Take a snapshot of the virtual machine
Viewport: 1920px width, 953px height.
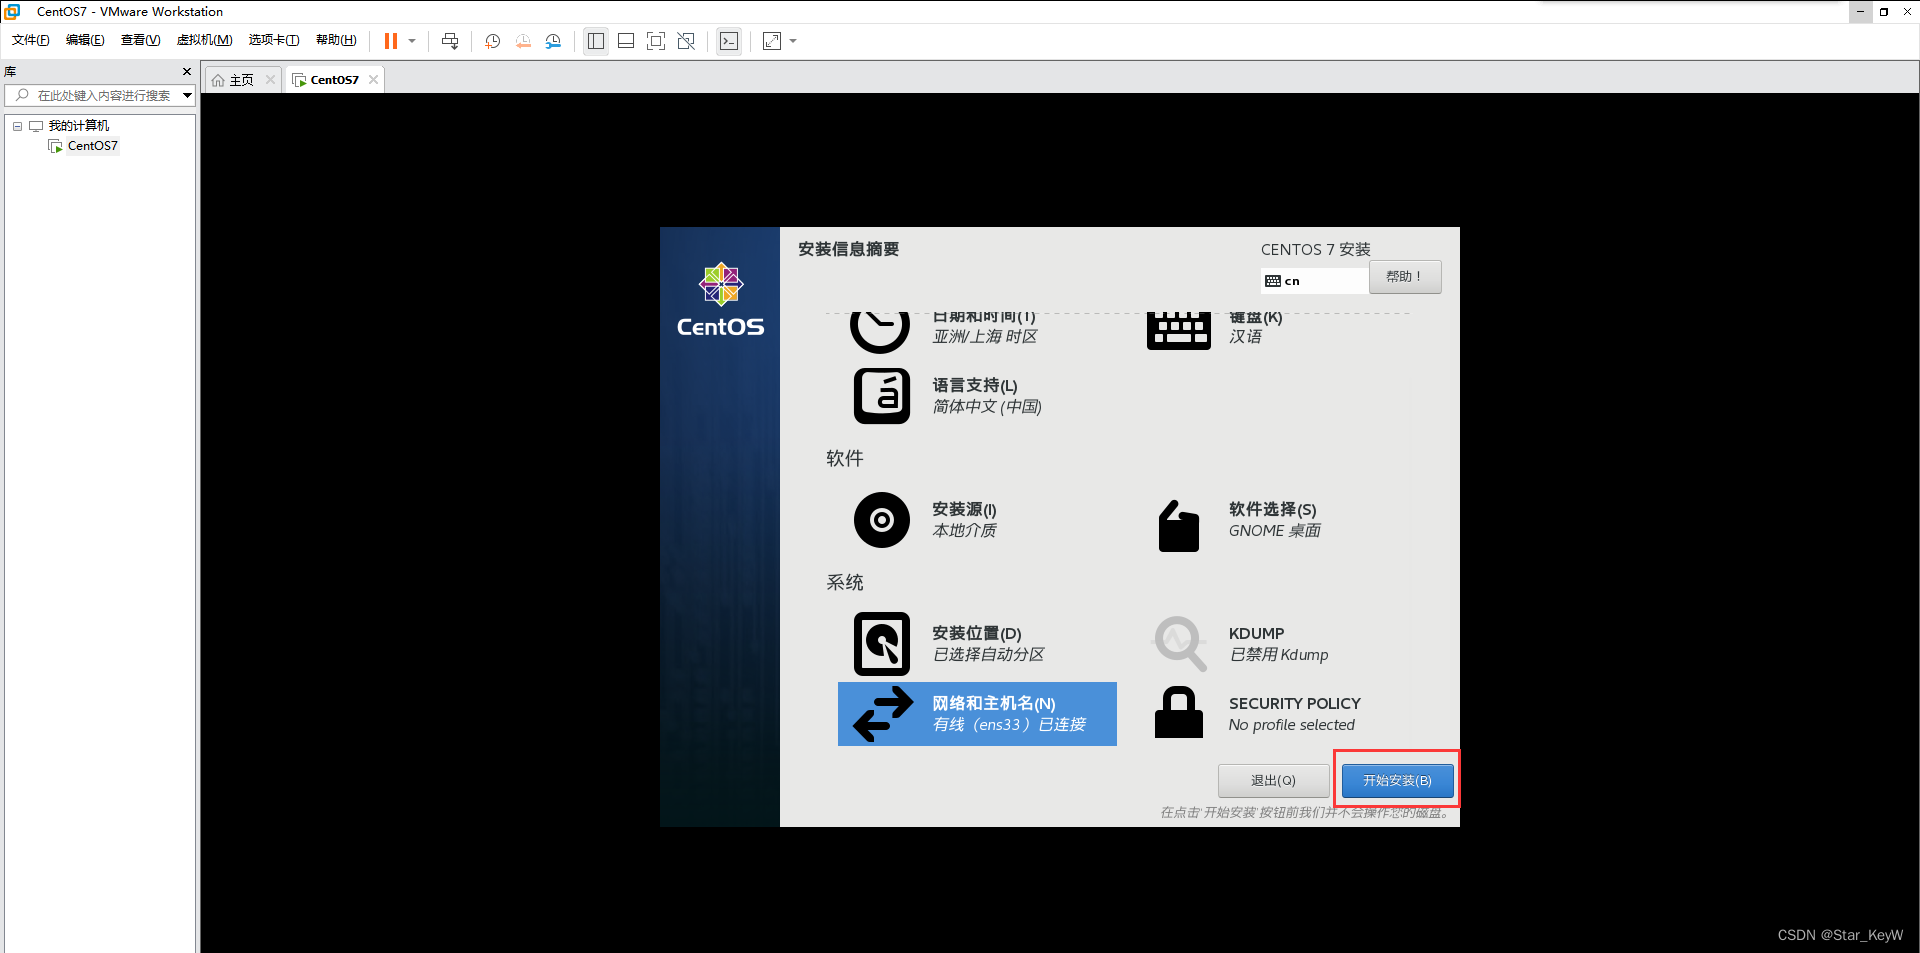491,41
